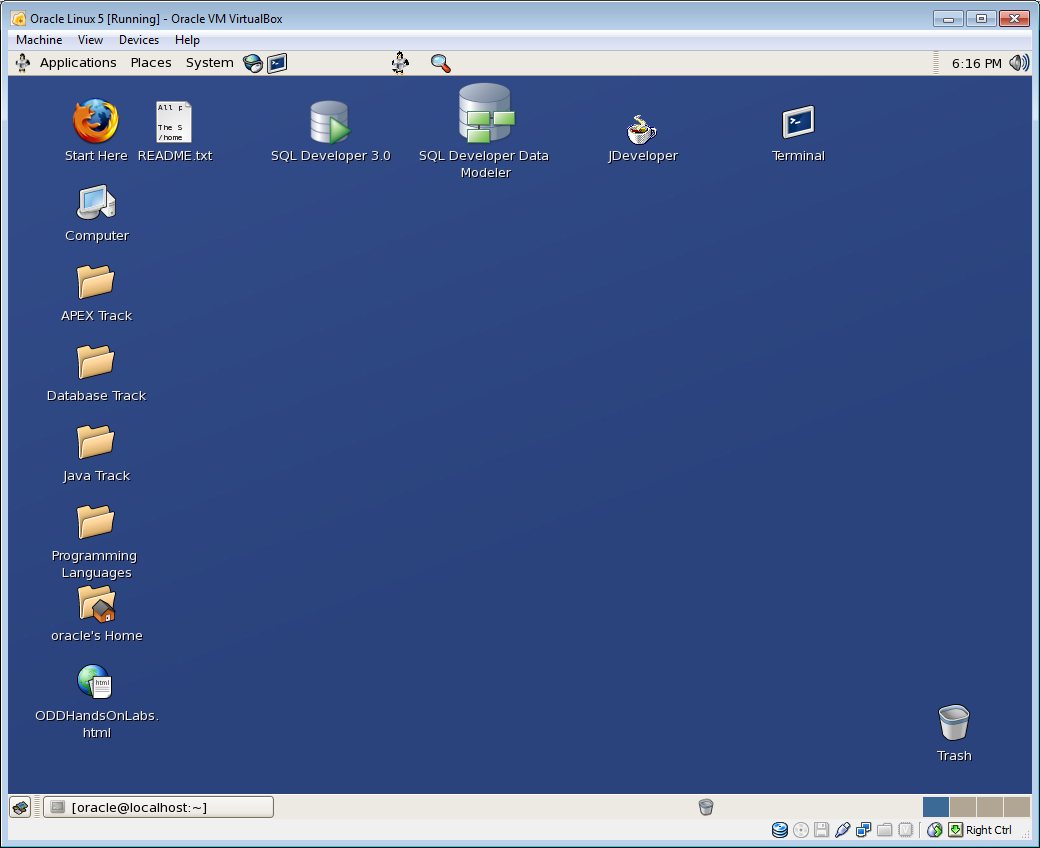The width and height of the screenshot is (1040, 848).
Task: Click the 6:16 PM clock
Action: [976, 63]
